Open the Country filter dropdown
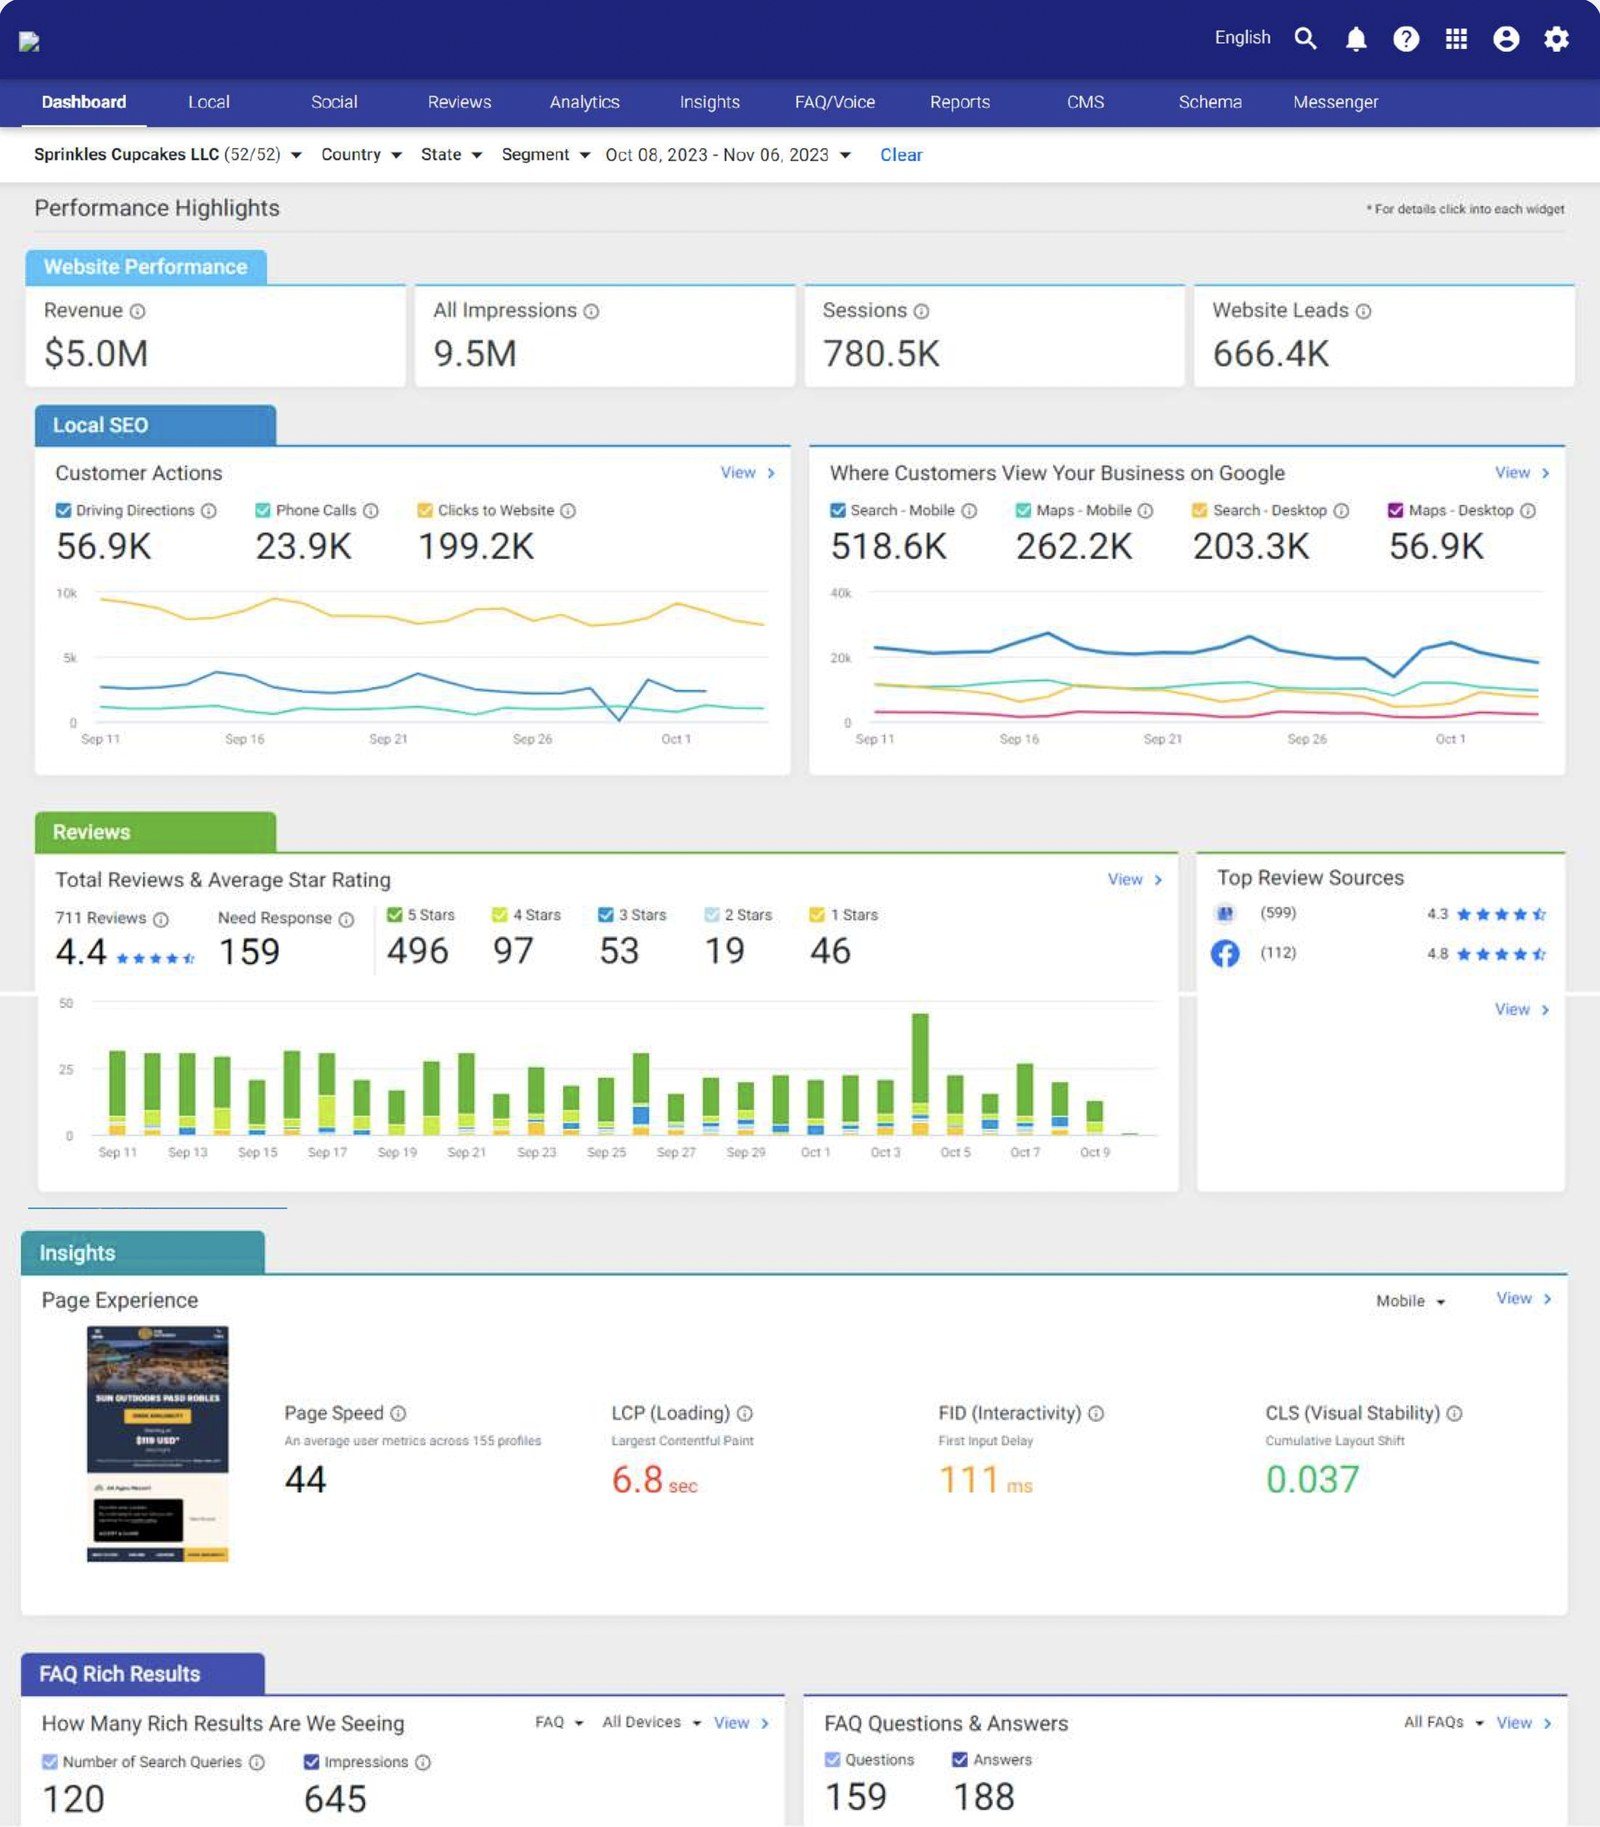The height and width of the screenshot is (1827, 1600). [x=361, y=155]
